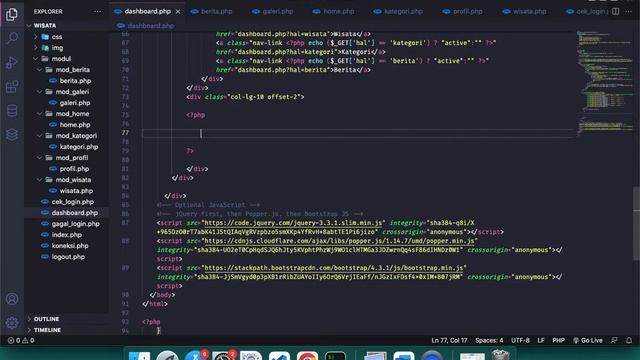Open the layers stack icon in activity bar

click(x=12, y=134)
